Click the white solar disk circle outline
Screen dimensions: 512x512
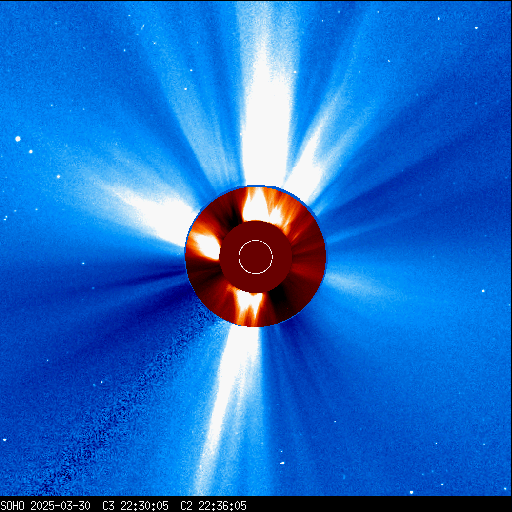click(x=256, y=257)
